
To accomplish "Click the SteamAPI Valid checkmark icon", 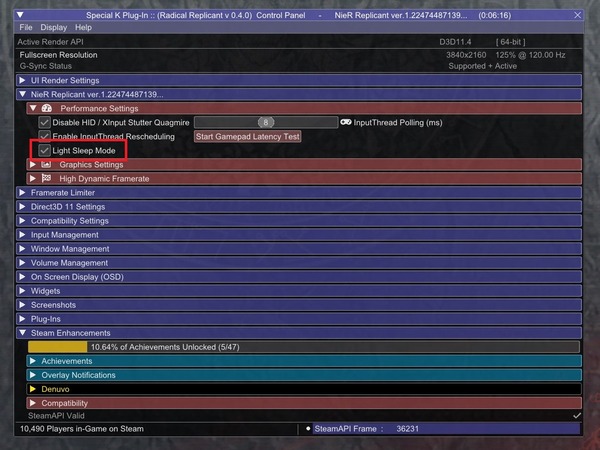I will [x=577, y=415].
